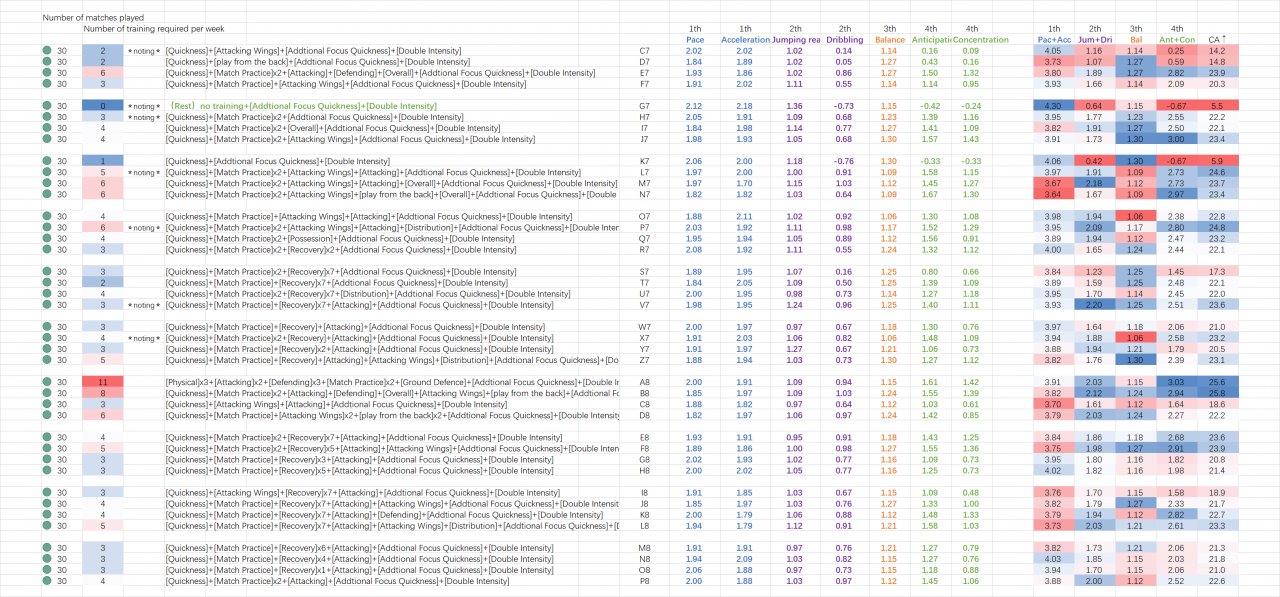Click the 'Acceleration' column header
Screen dimensions: 1280x597
coord(745,39)
